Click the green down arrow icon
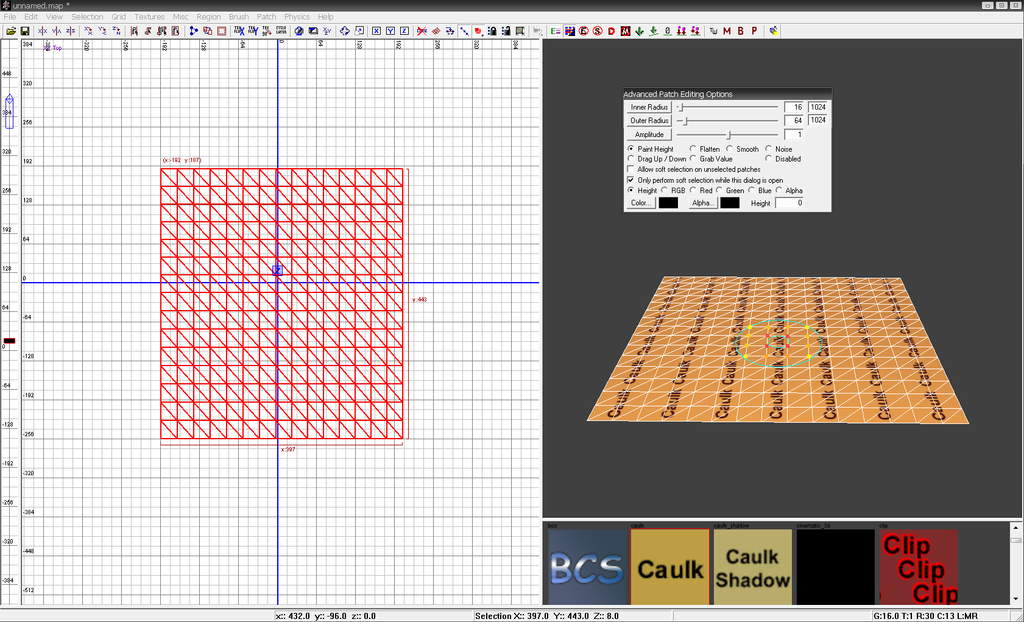This screenshot has height=622, width=1024. tap(639, 31)
